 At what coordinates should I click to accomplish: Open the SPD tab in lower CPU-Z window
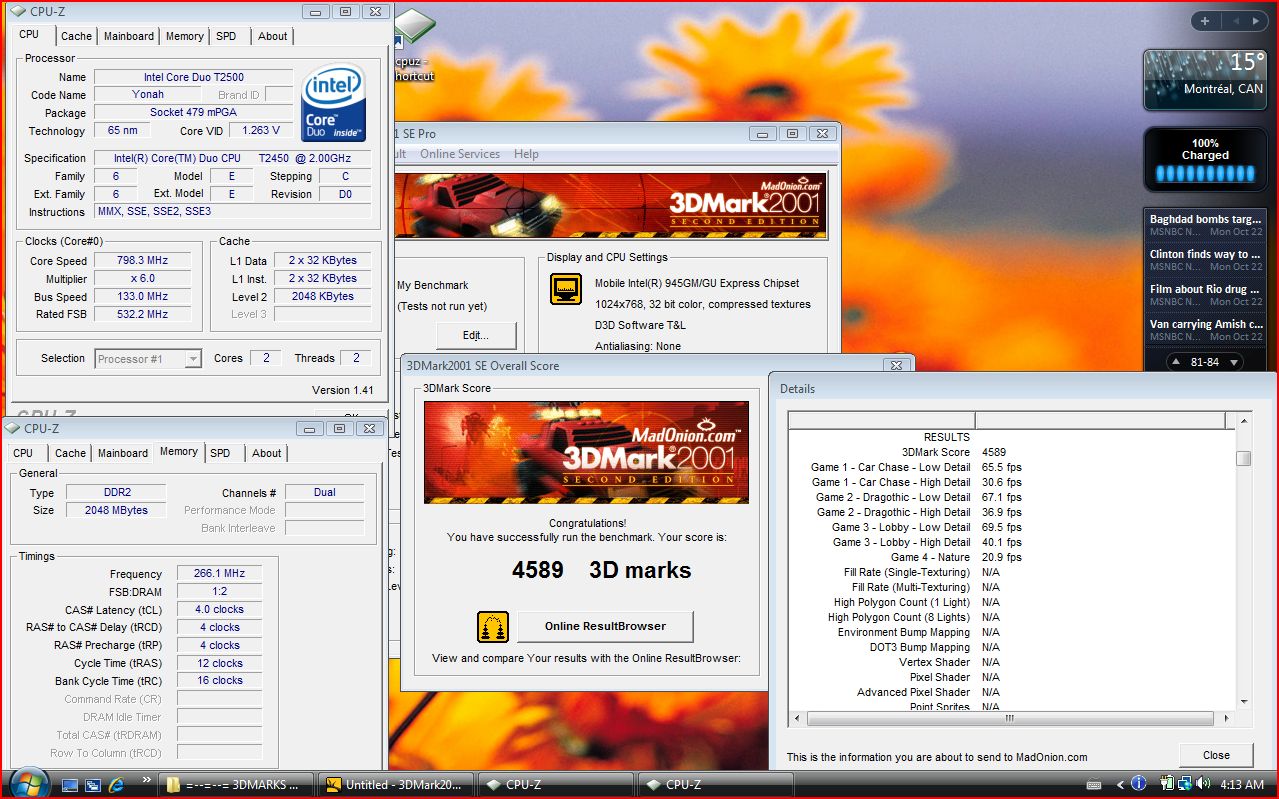(x=221, y=453)
